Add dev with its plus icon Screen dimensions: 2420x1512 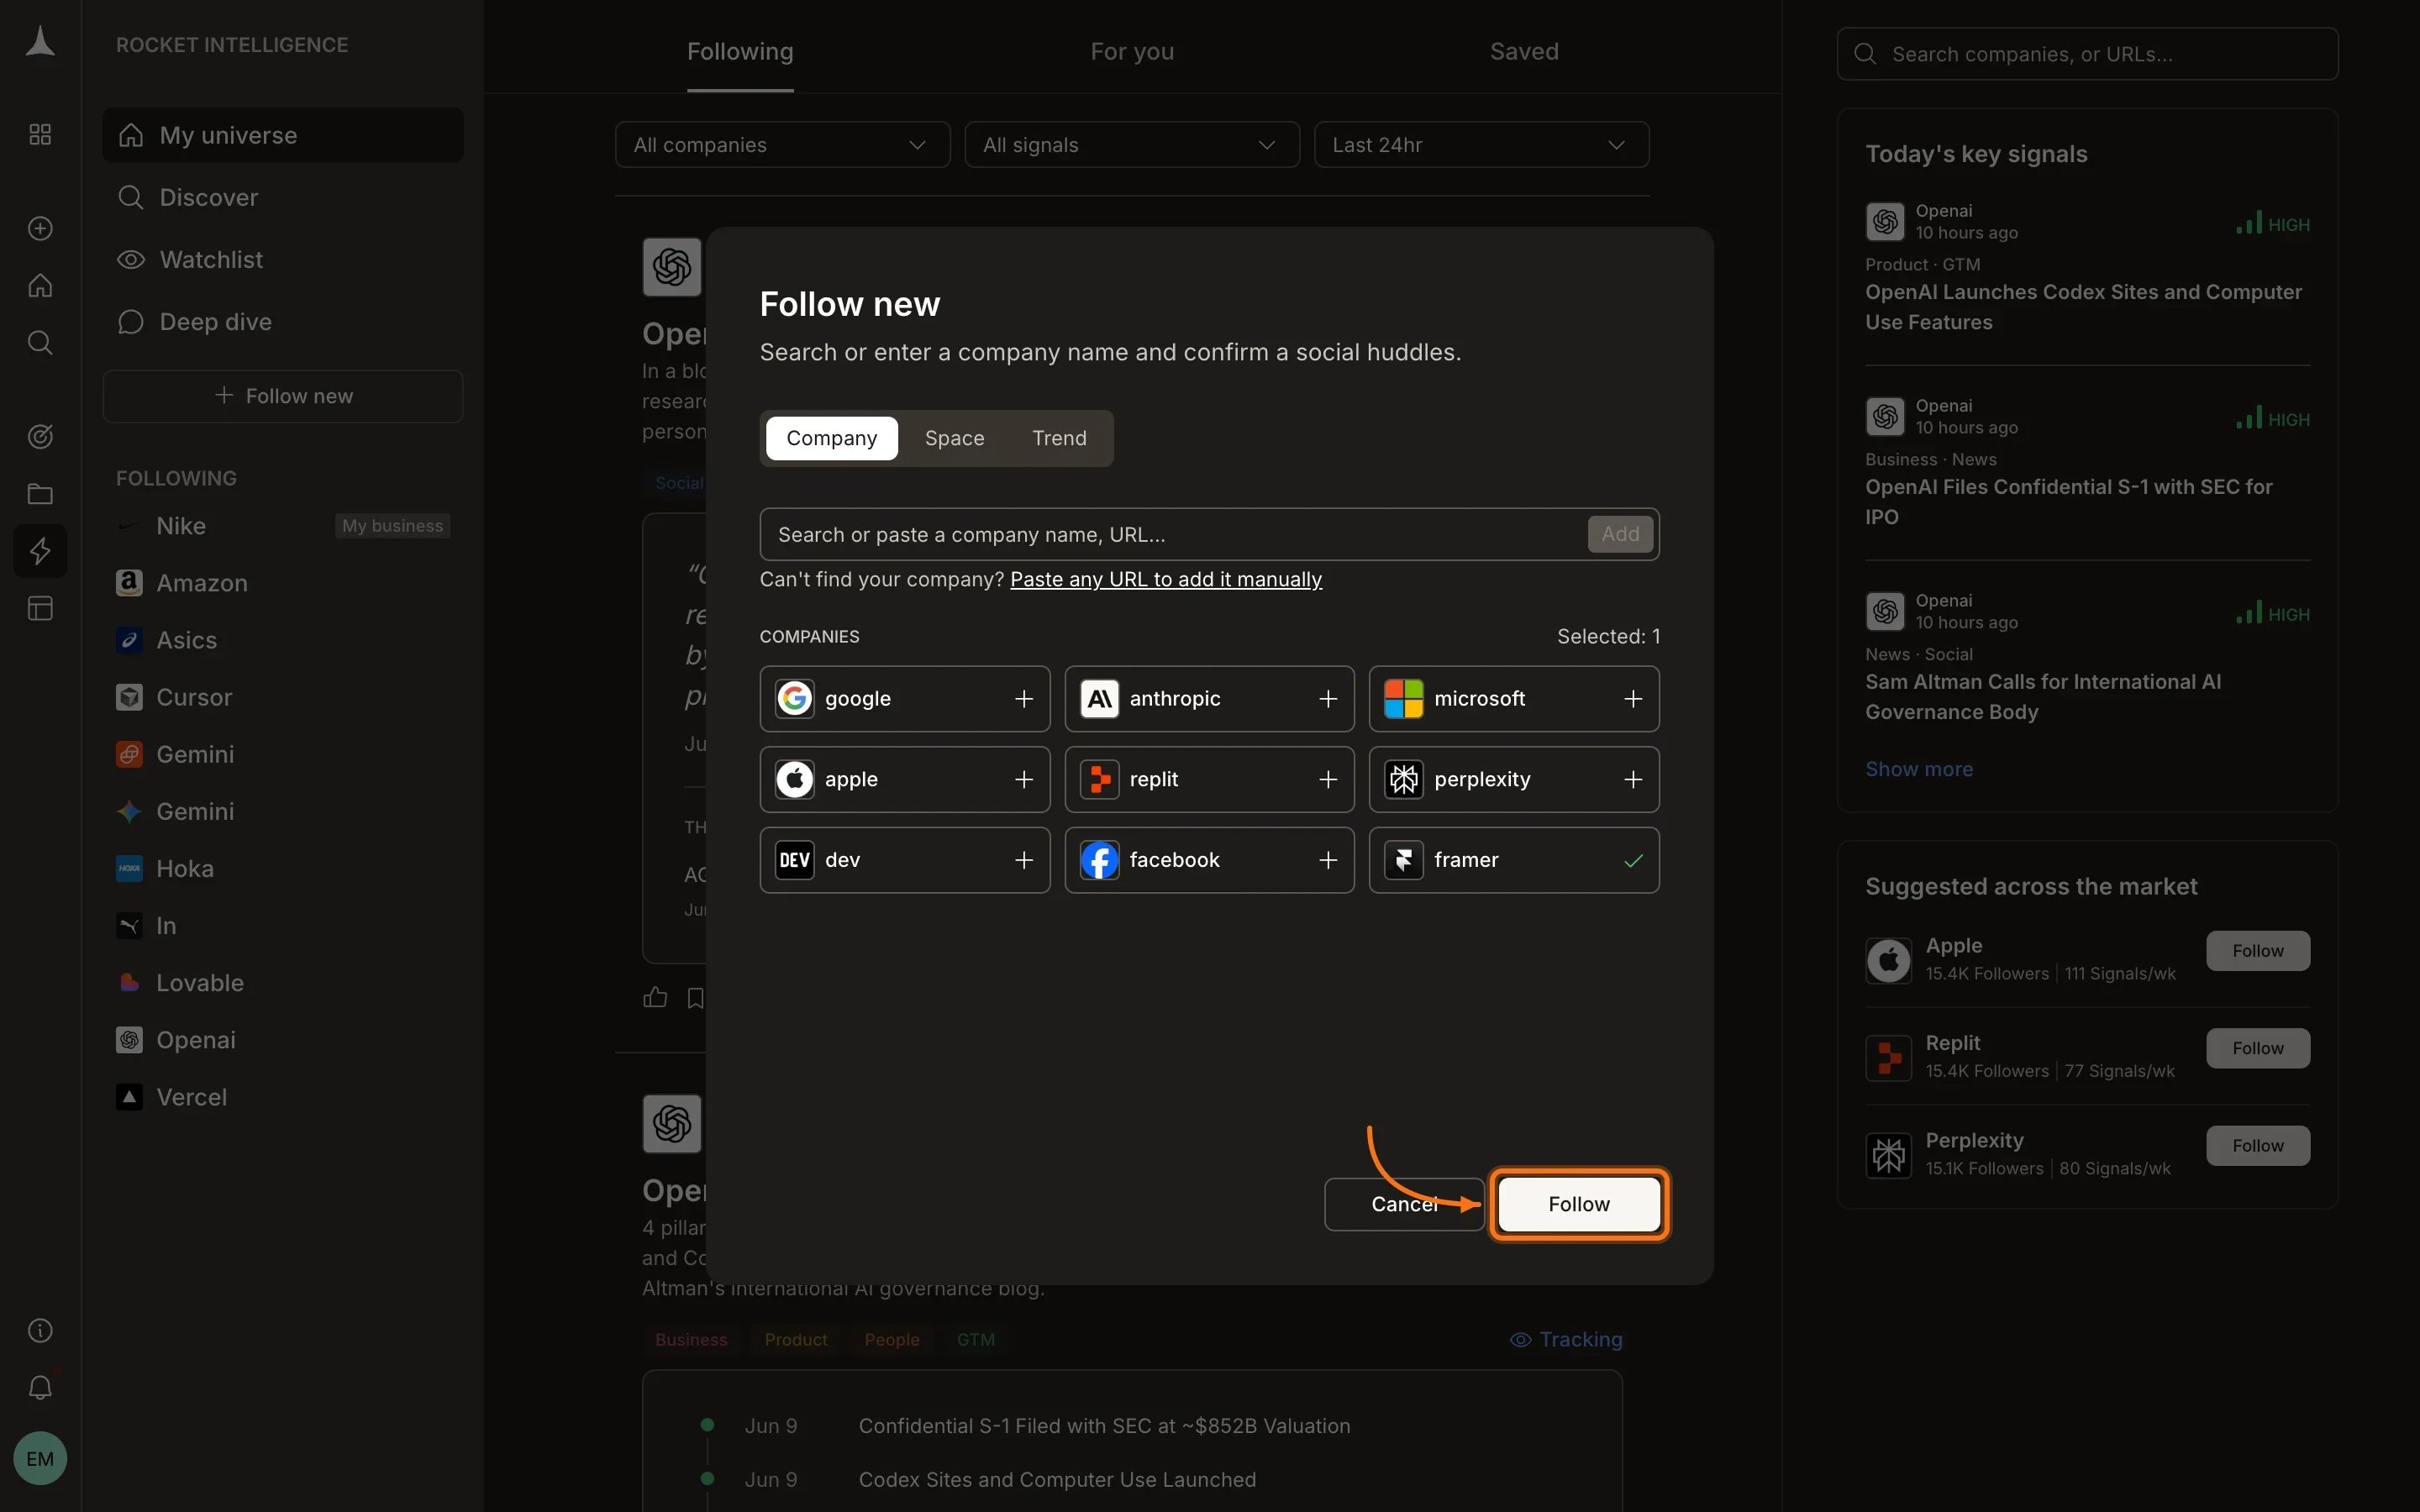click(x=1023, y=860)
